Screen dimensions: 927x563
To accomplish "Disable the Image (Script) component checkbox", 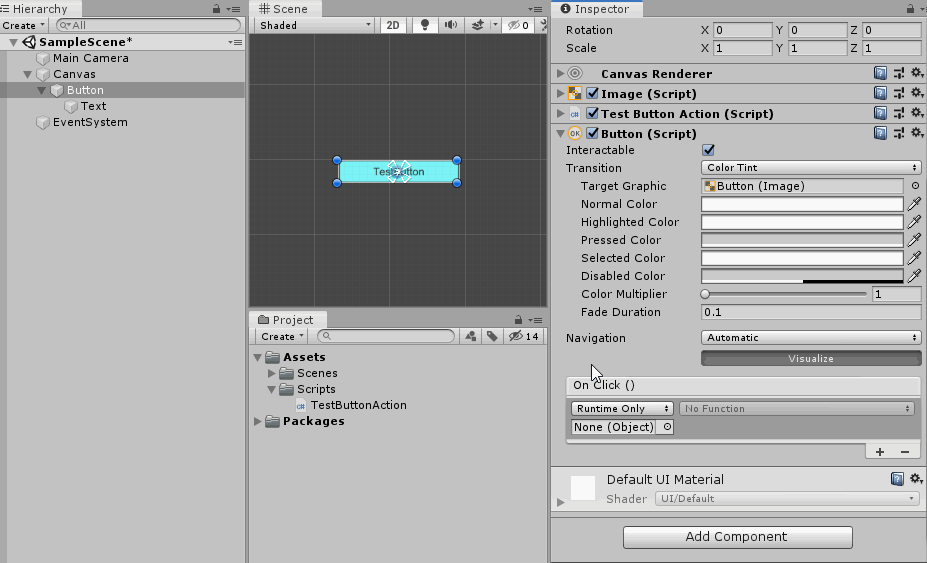I will [592, 94].
